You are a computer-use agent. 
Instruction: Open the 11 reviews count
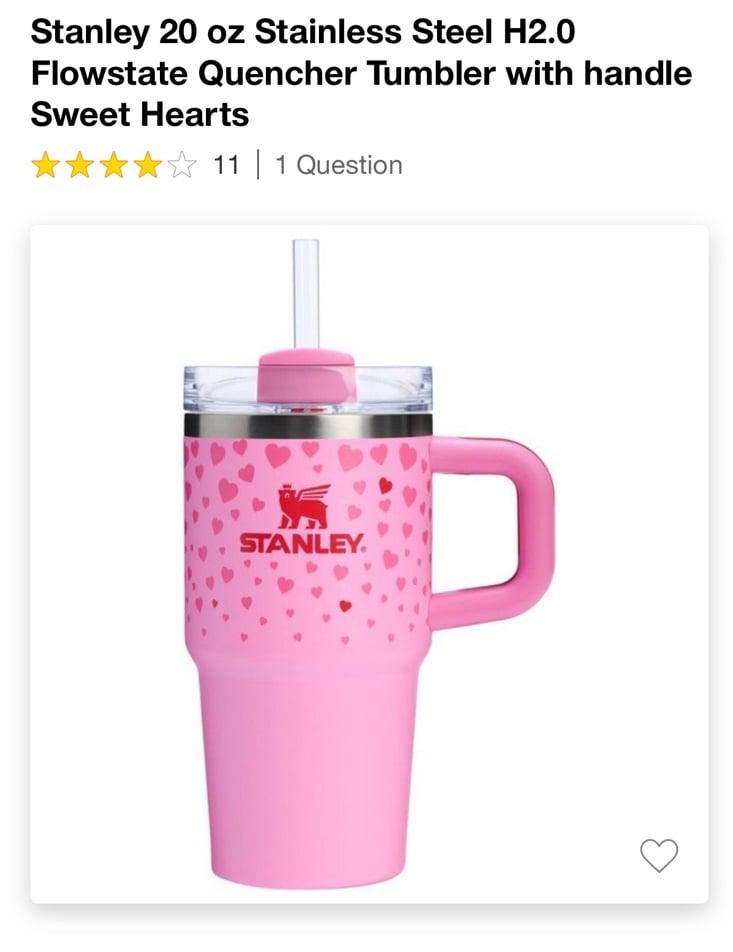pos(226,165)
